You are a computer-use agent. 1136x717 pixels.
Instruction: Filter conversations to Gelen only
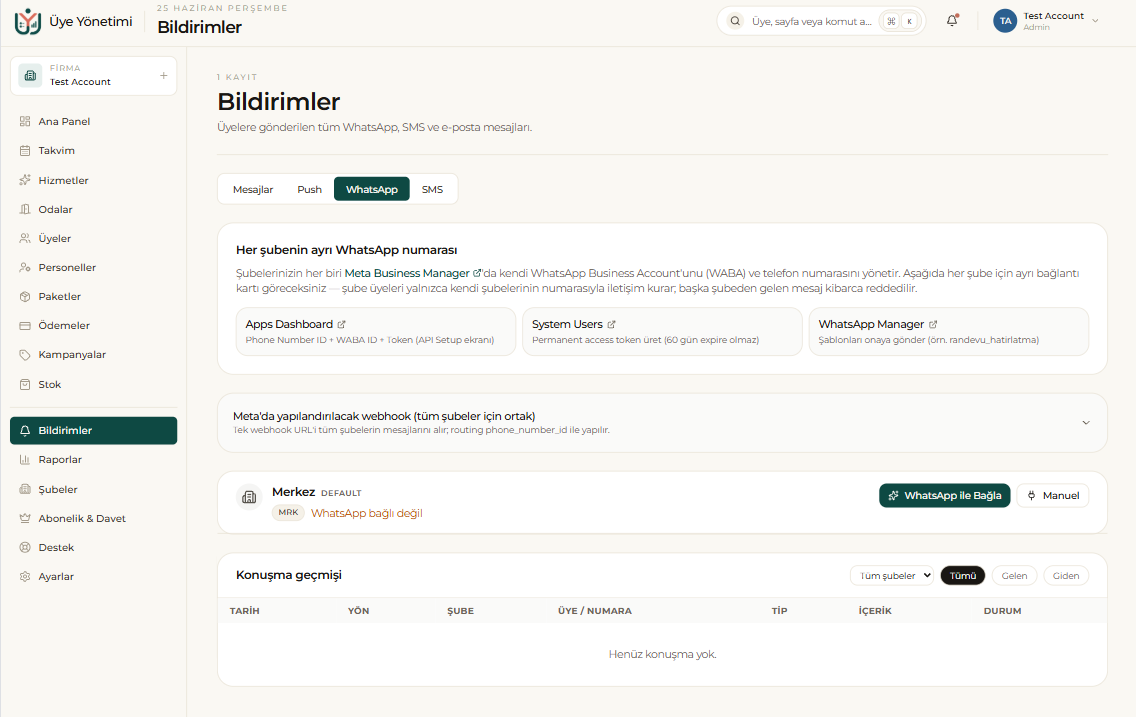tap(1014, 576)
